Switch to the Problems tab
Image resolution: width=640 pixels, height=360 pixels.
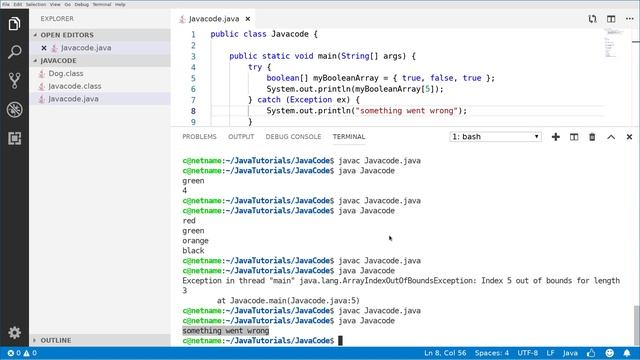coord(199,137)
